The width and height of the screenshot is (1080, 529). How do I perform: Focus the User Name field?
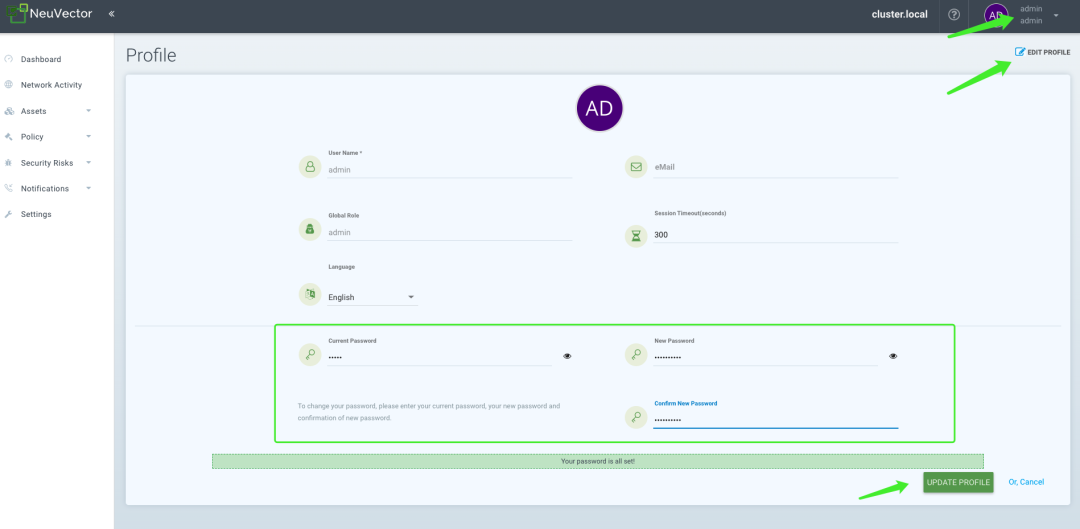[450, 169]
